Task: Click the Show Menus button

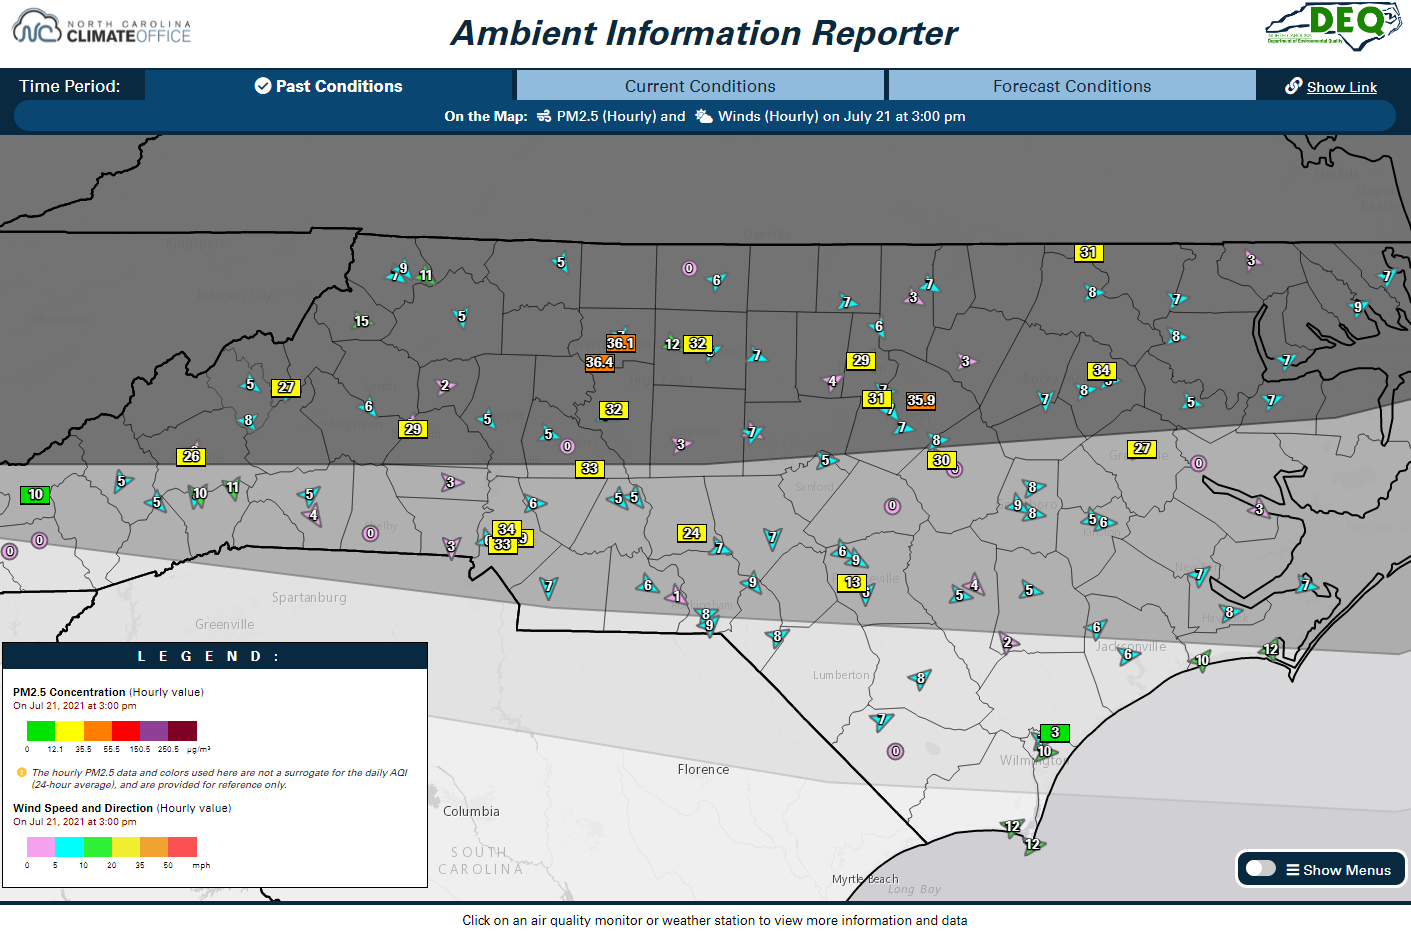Action: click(x=1320, y=869)
